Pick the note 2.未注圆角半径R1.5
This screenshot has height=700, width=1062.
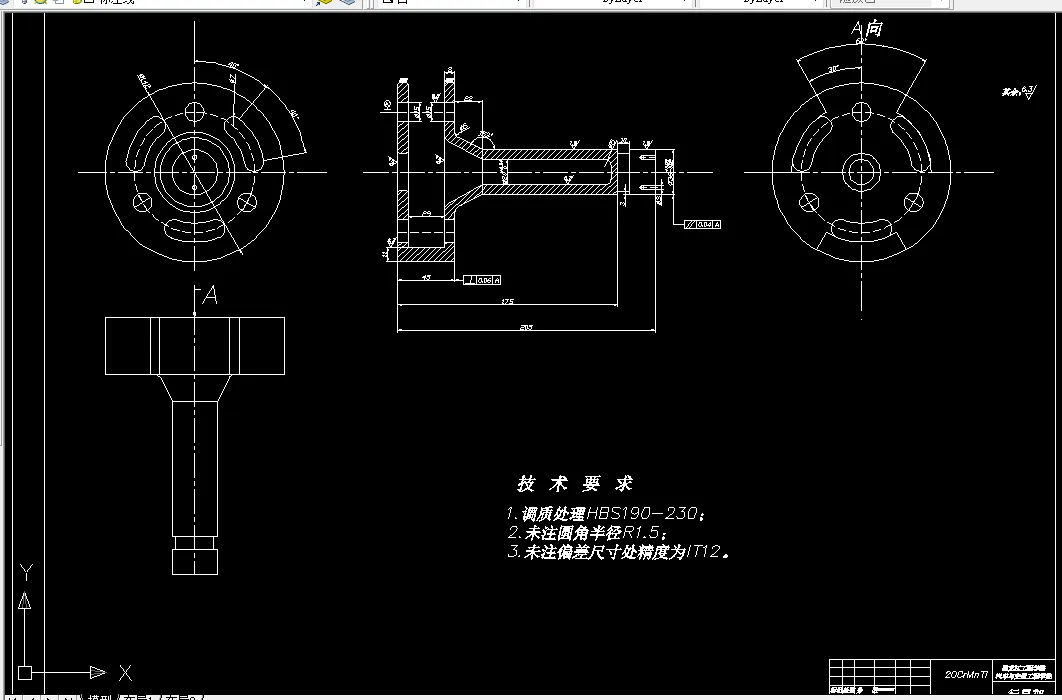tap(587, 533)
